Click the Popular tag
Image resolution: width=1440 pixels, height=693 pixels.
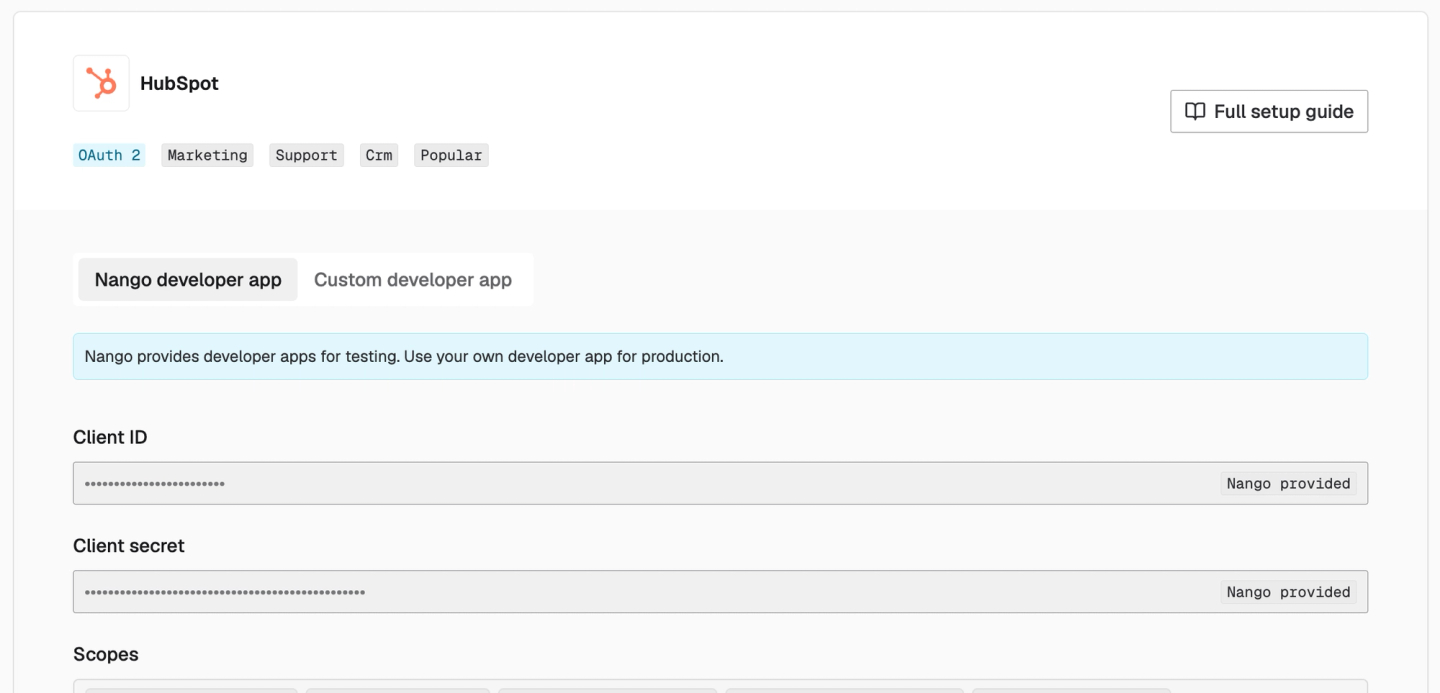[x=451, y=155]
